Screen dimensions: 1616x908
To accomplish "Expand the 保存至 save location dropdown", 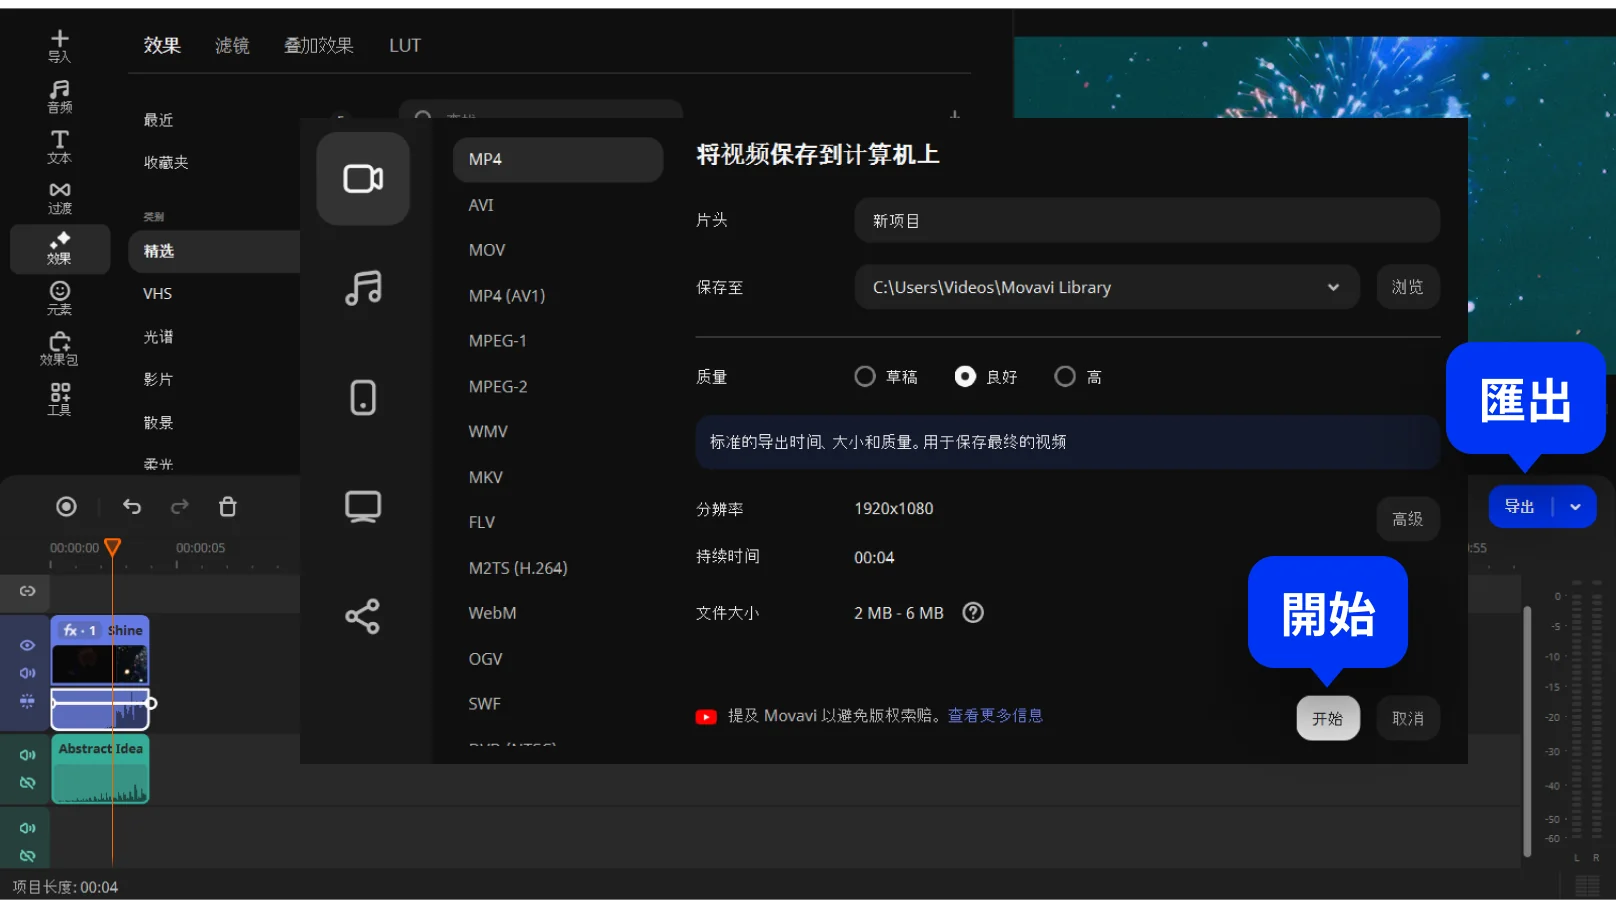I will click(x=1333, y=288).
